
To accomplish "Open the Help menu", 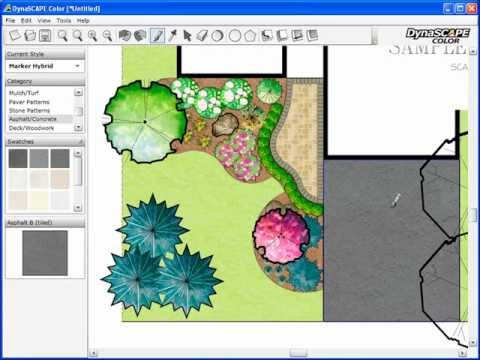I will [x=83, y=21].
